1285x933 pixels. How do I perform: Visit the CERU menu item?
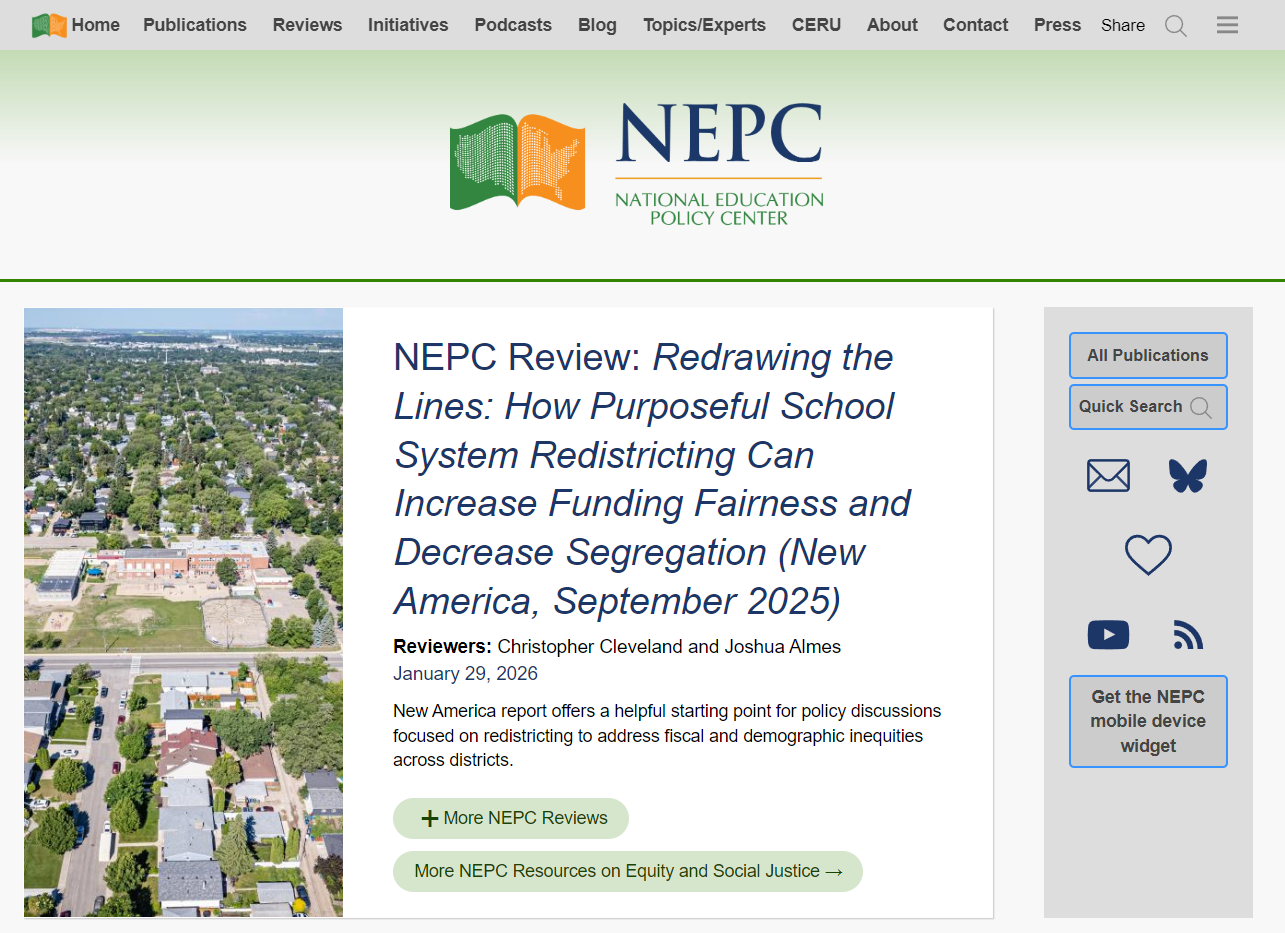tap(816, 25)
